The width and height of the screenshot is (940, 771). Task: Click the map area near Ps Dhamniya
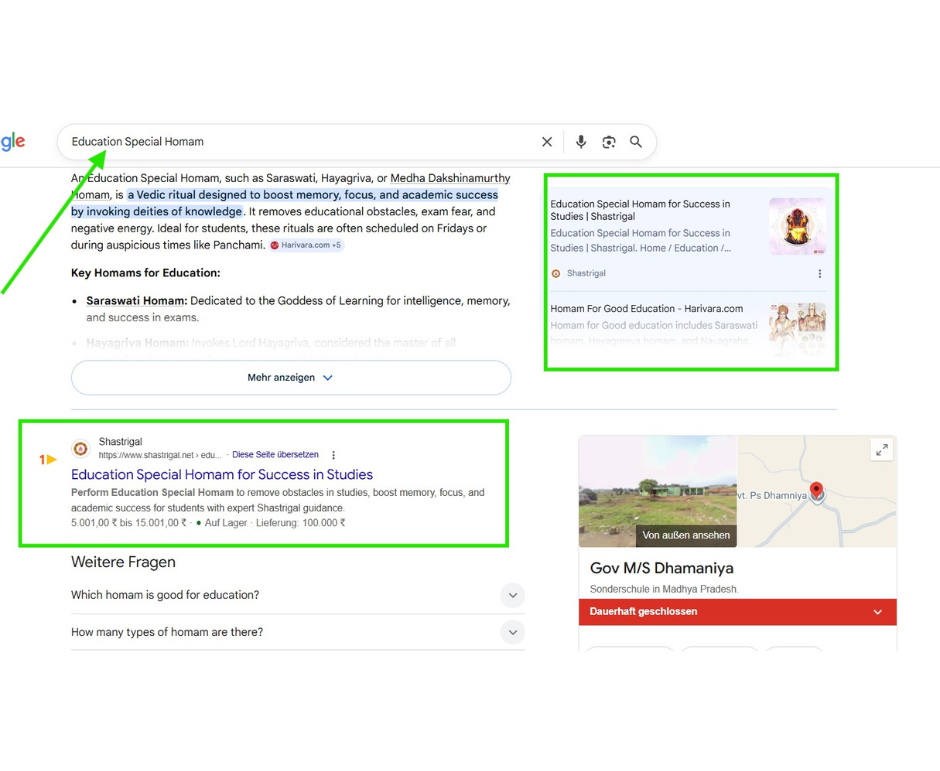point(817,492)
